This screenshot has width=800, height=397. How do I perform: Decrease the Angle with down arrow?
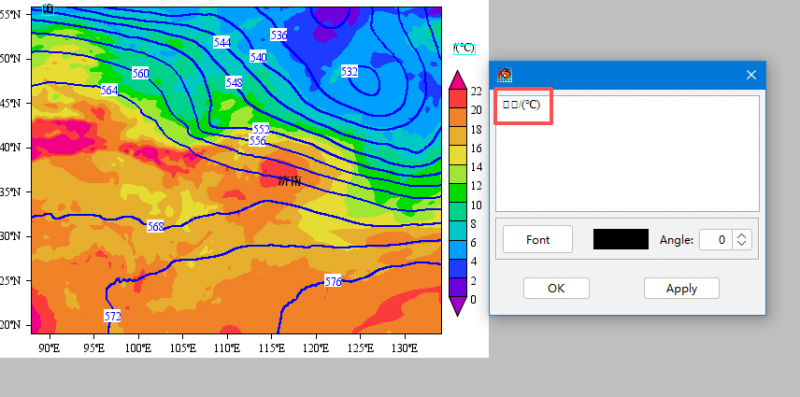tap(742, 244)
